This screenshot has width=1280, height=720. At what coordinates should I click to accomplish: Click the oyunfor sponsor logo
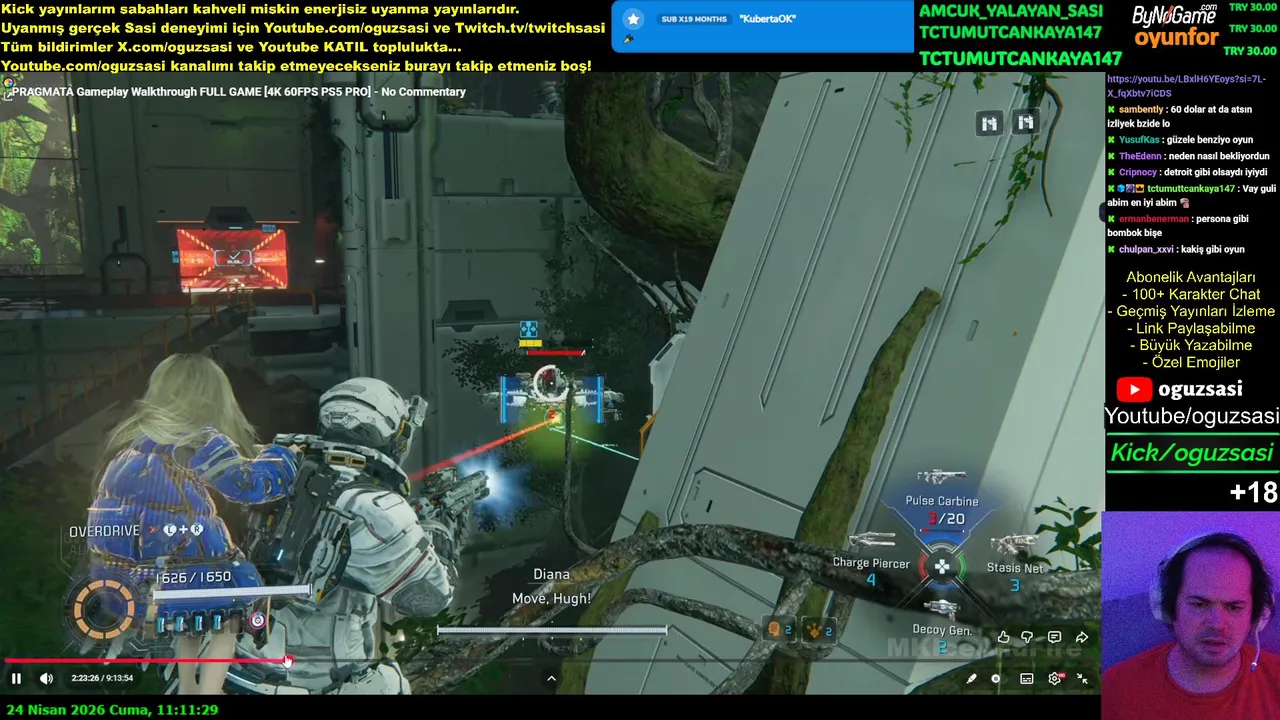[x=1176, y=39]
